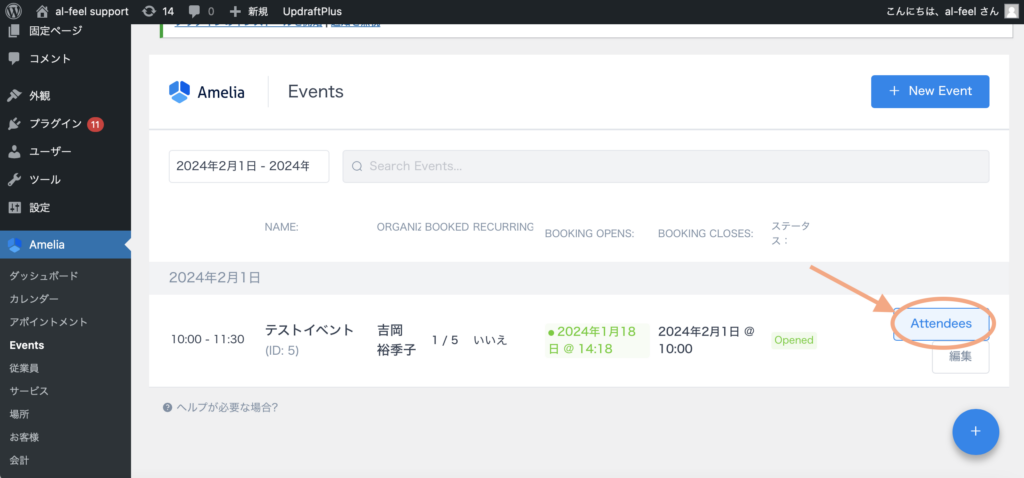The height and width of the screenshot is (478, 1024).
Task: Open the 新規 new content menu
Action: [248, 11]
